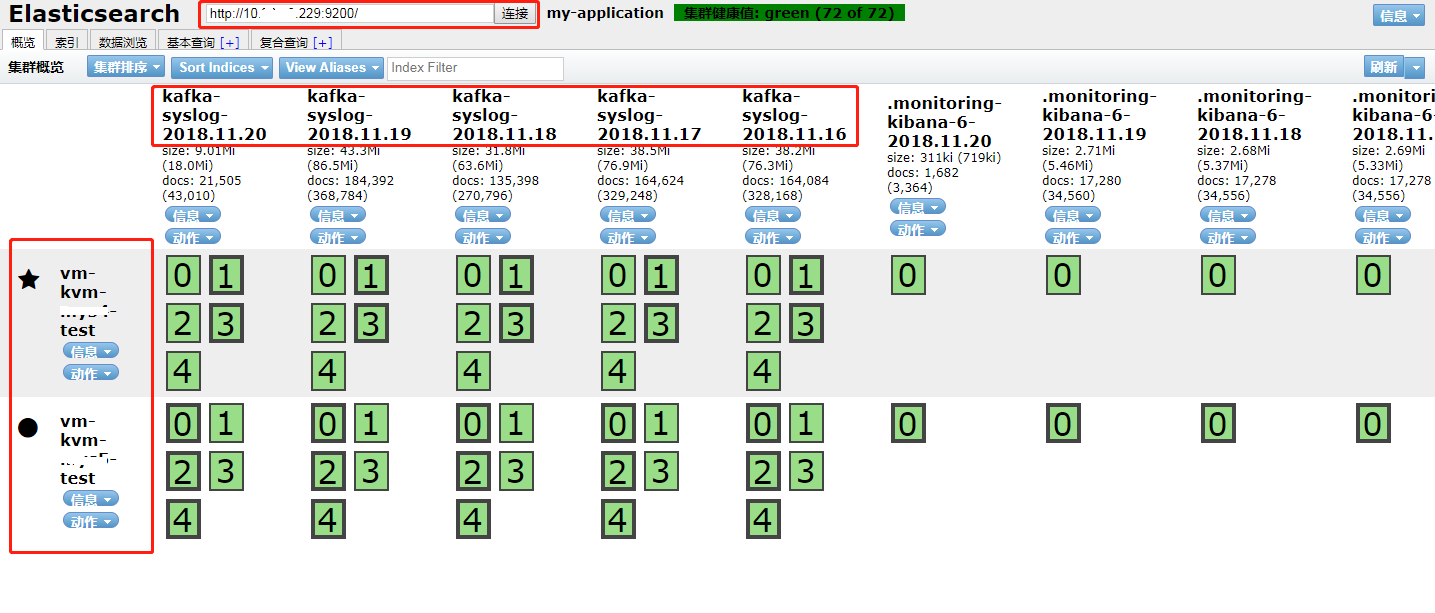
Task: Open 信息 menu of the star master node
Action: pyautogui.click(x=91, y=351)
